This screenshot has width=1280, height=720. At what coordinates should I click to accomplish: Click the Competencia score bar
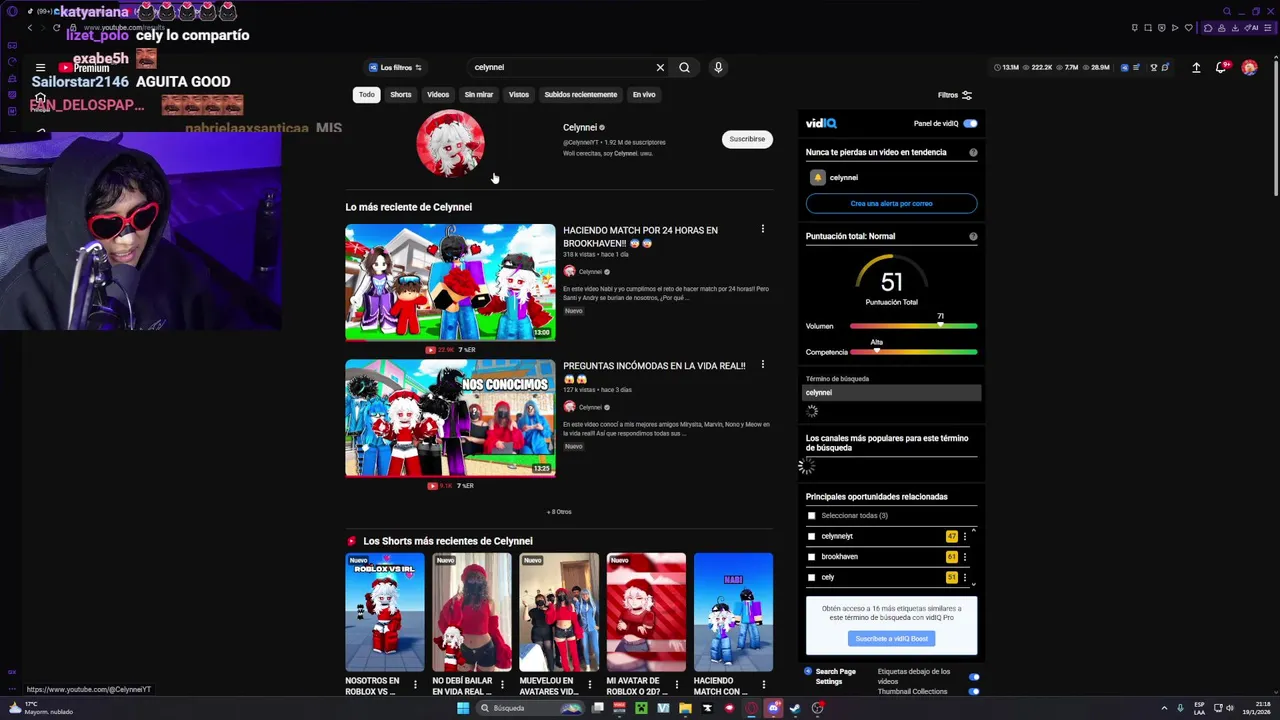[913, 352]
